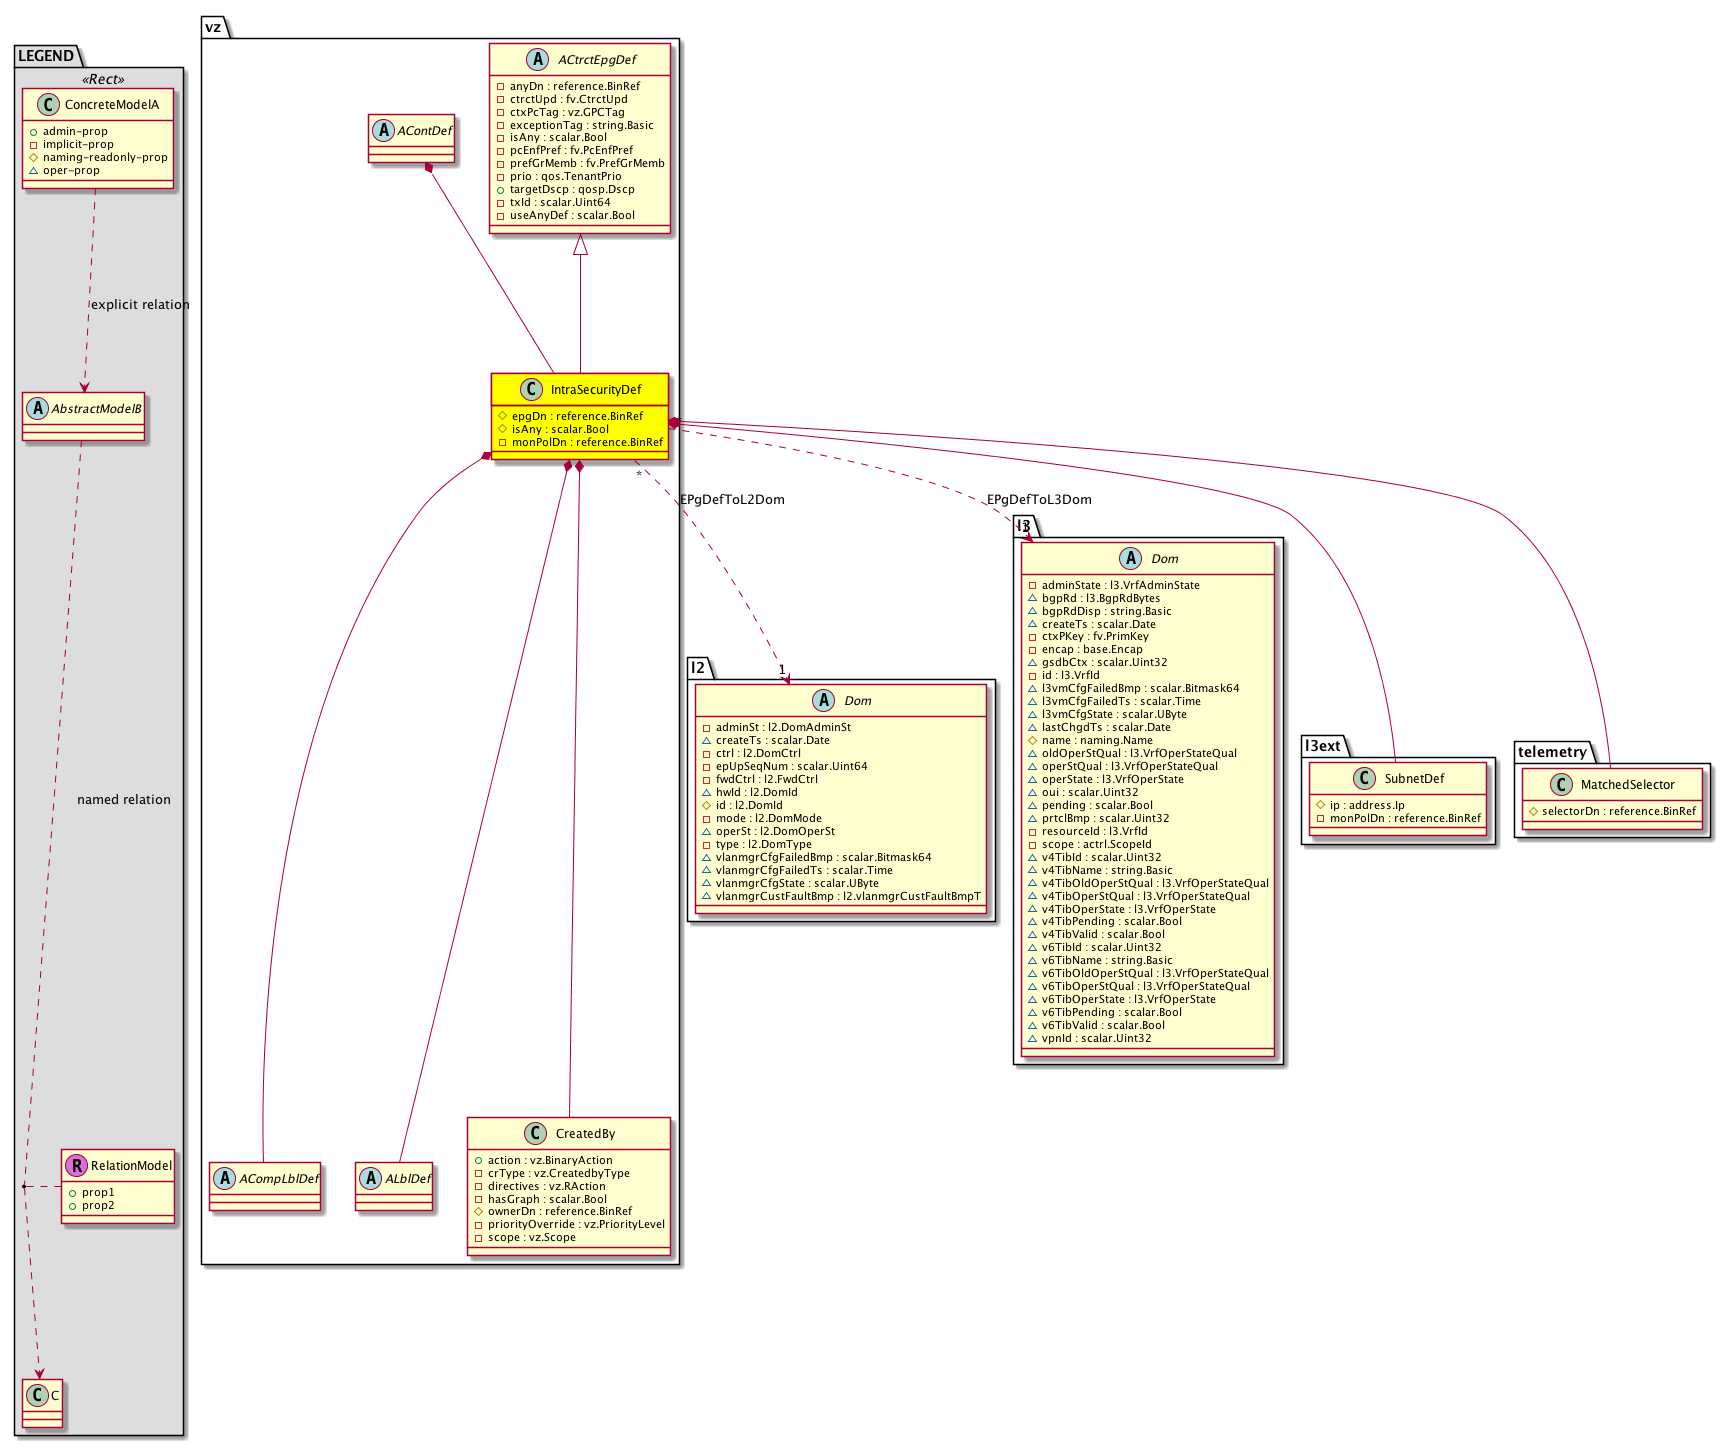Click the l3ext package tab

click(x=1323, y=746)
